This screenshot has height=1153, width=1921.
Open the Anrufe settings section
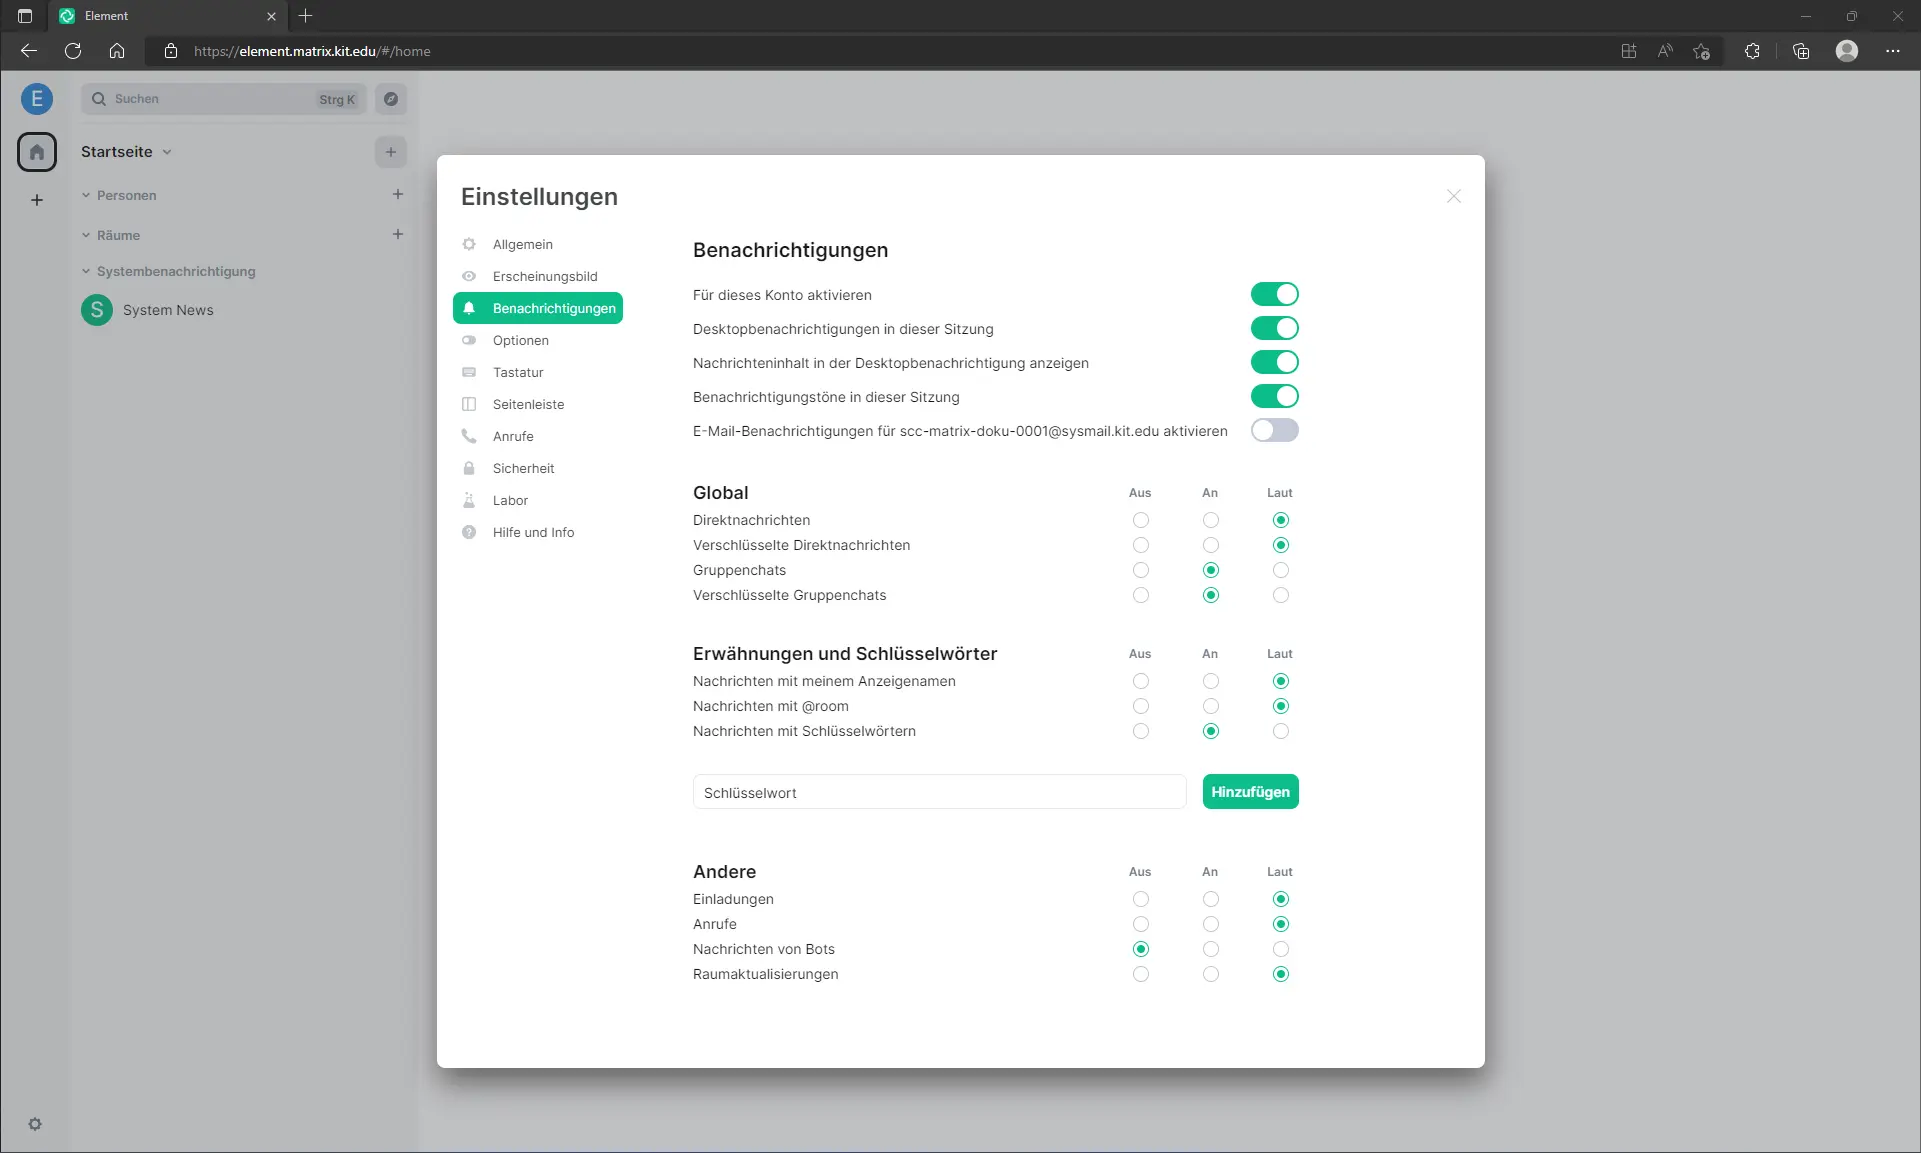tap(513, 436)
